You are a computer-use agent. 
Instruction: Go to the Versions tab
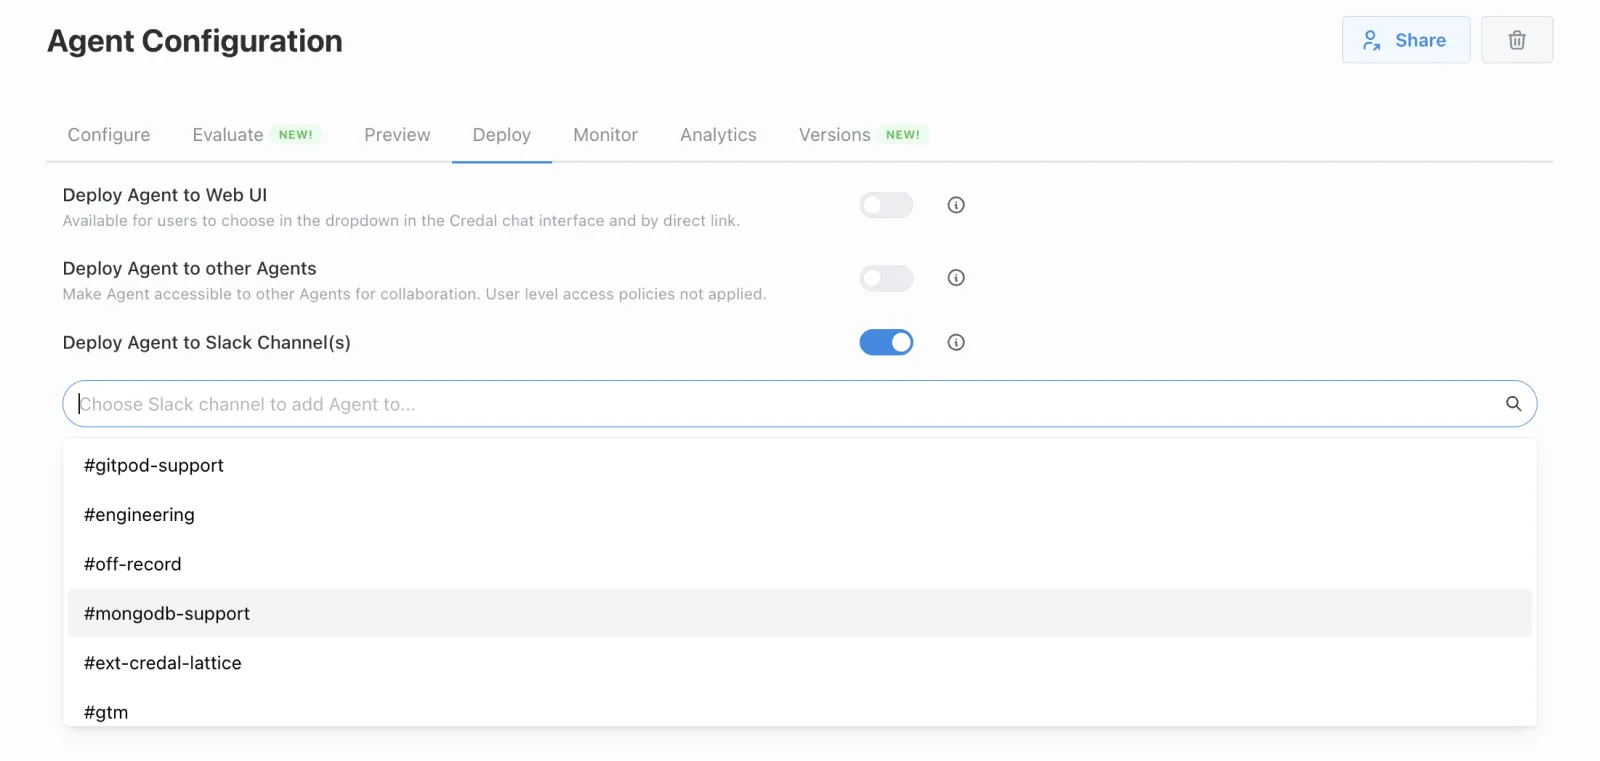coord(834,135)
